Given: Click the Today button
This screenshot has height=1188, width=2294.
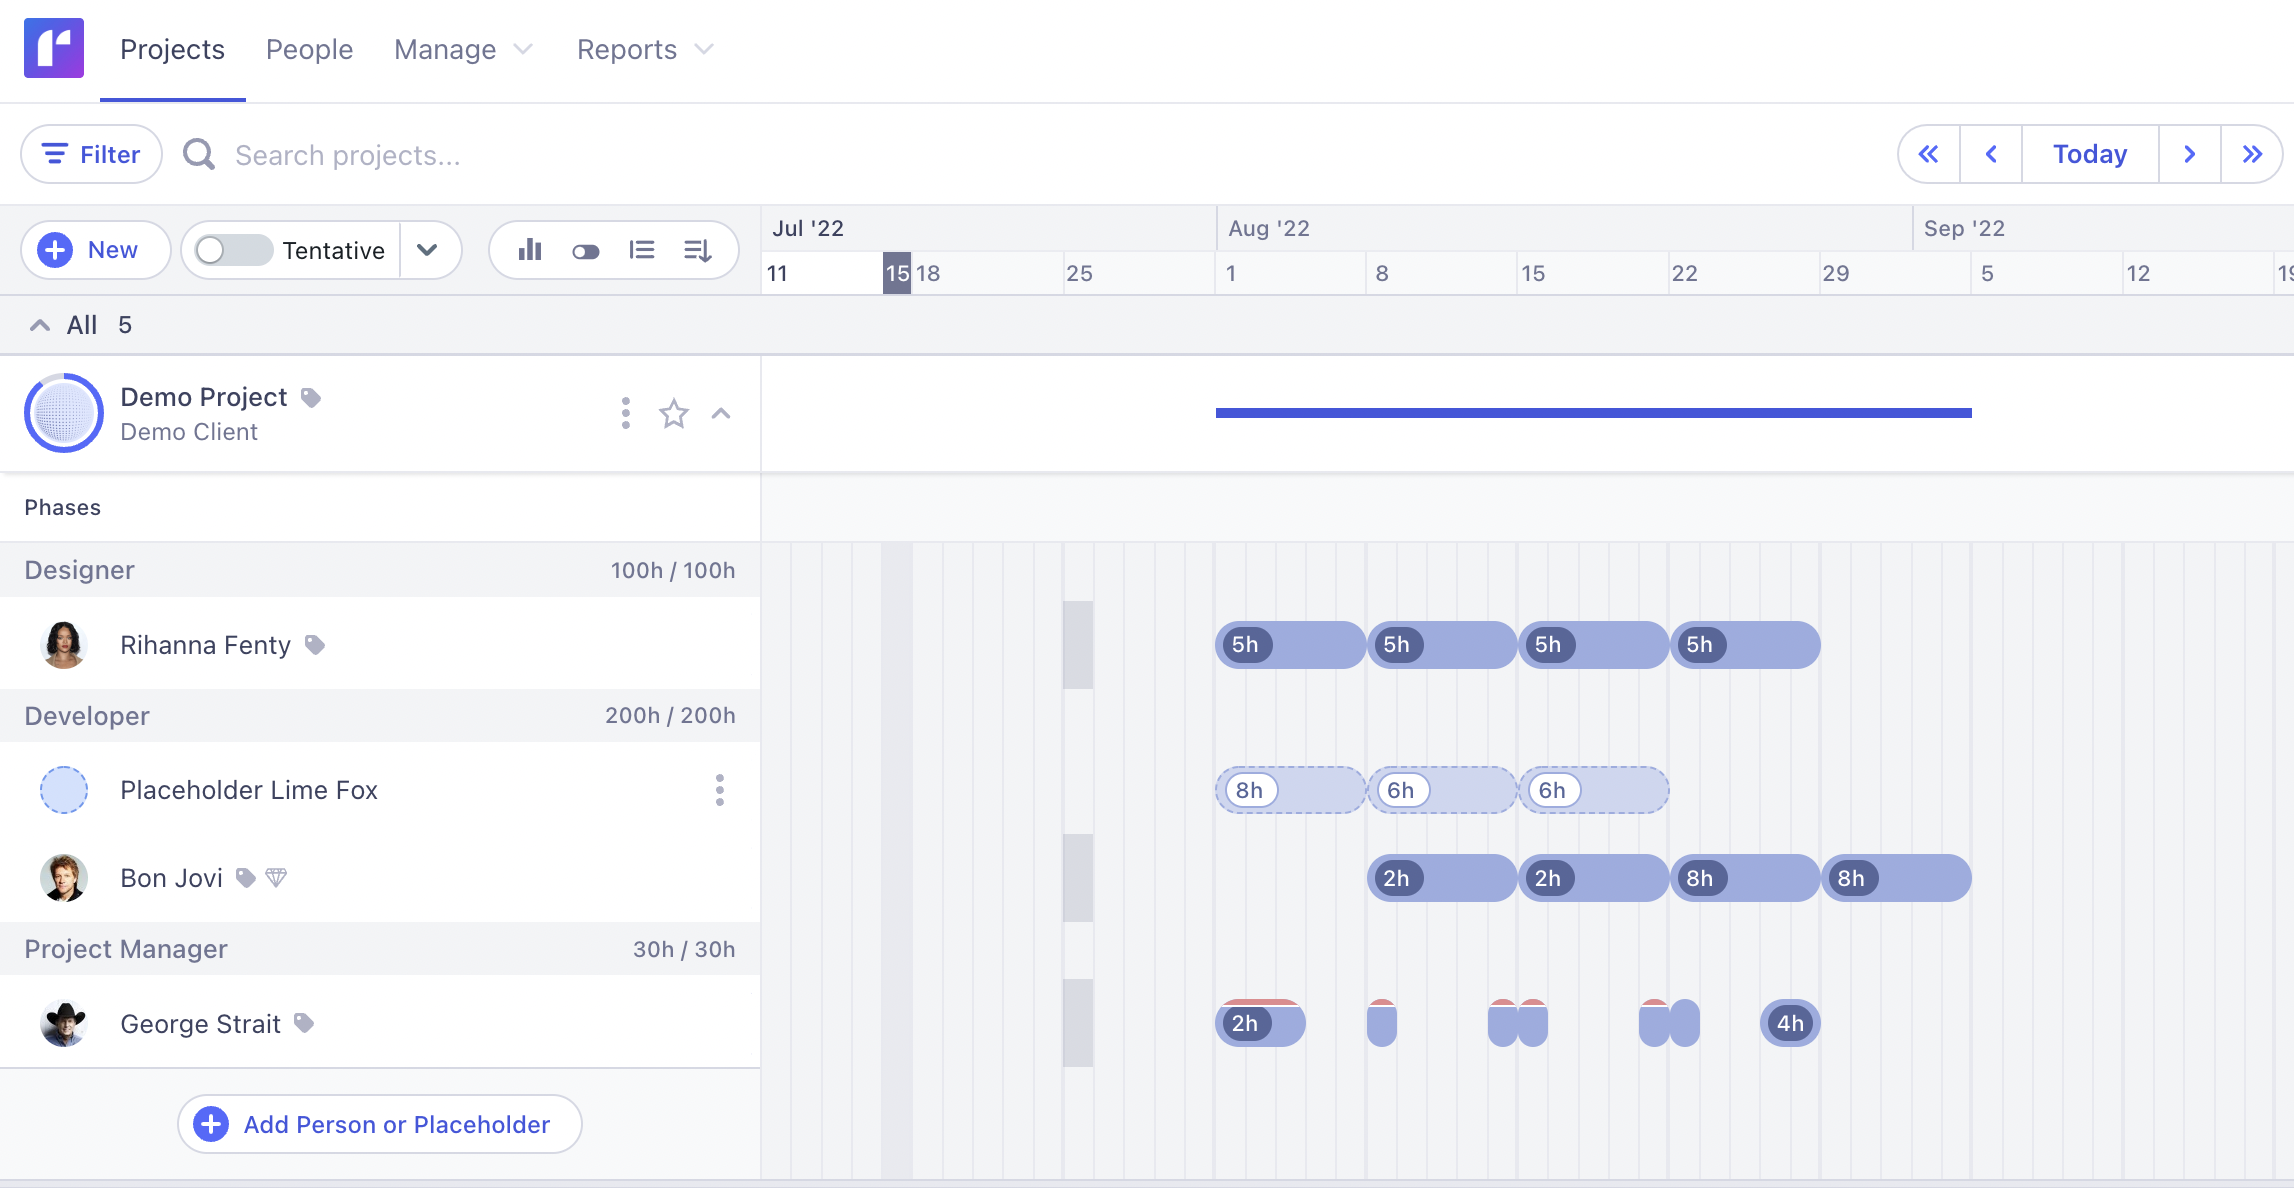Looking at the screenshot, I should [2090, 154].
